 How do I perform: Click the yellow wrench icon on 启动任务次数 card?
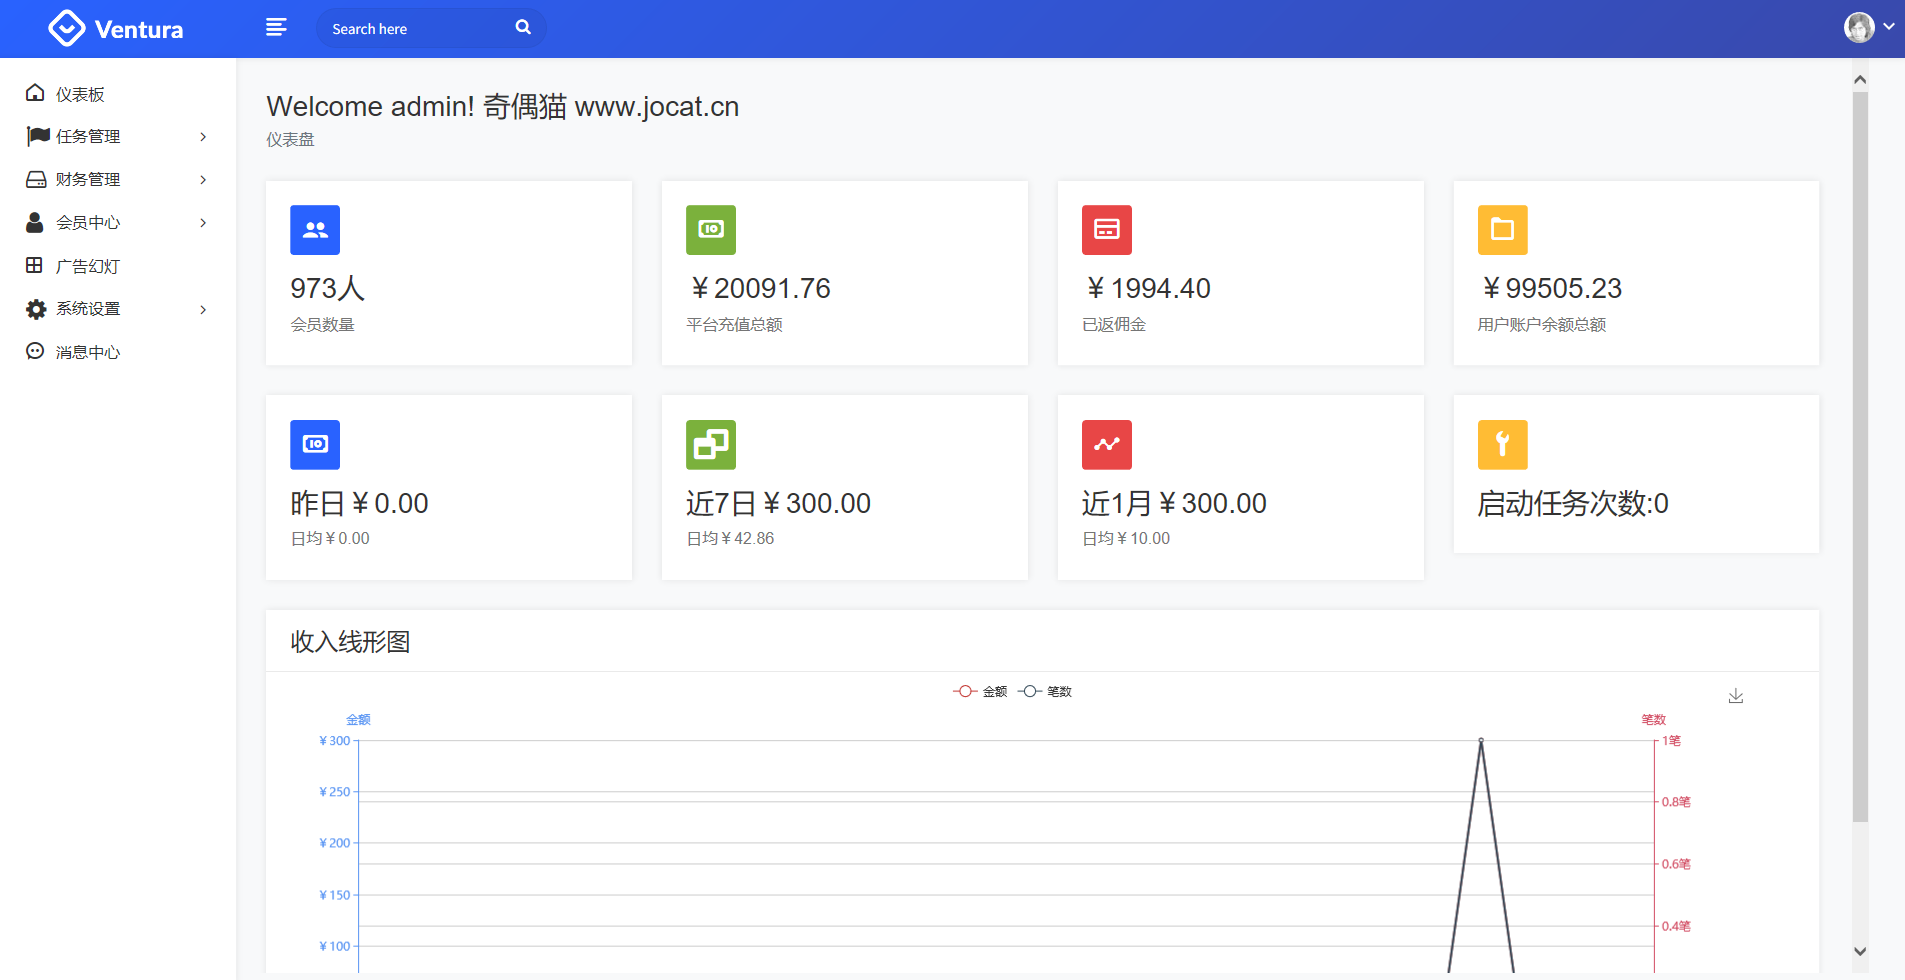1503,445
